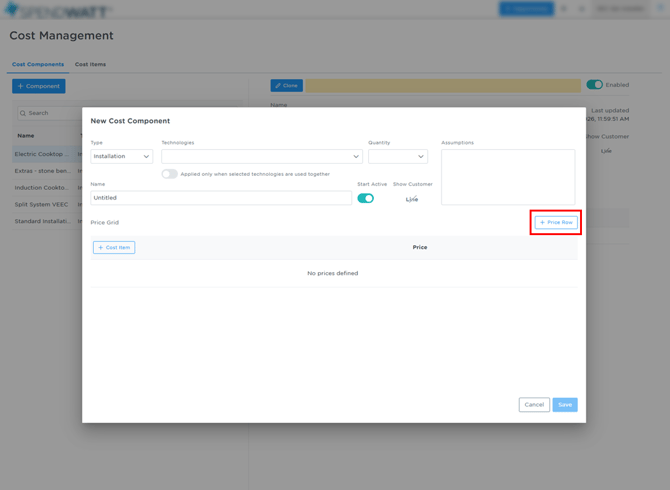Click the + Component button
670x490 pixels.
(x=39, y=86)
